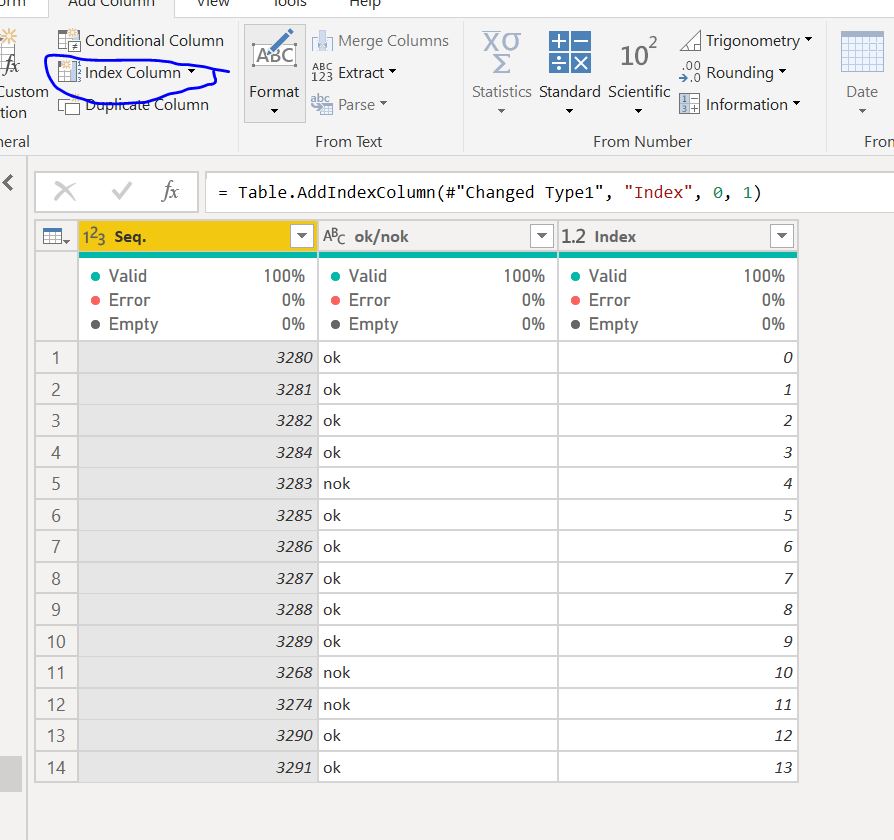
Task: Open the Seq. column filter dropdown
Action: coord(302,236)
